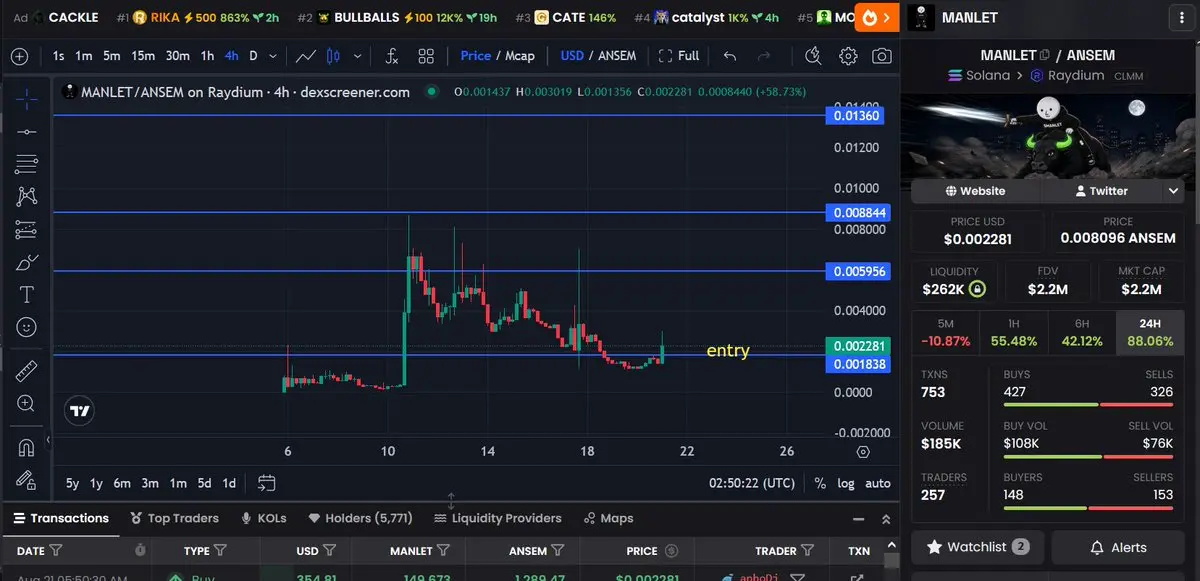The height and width of the screenshot is (581, 1200).
Task: Open the Maps tab
Action: point(608,518)
